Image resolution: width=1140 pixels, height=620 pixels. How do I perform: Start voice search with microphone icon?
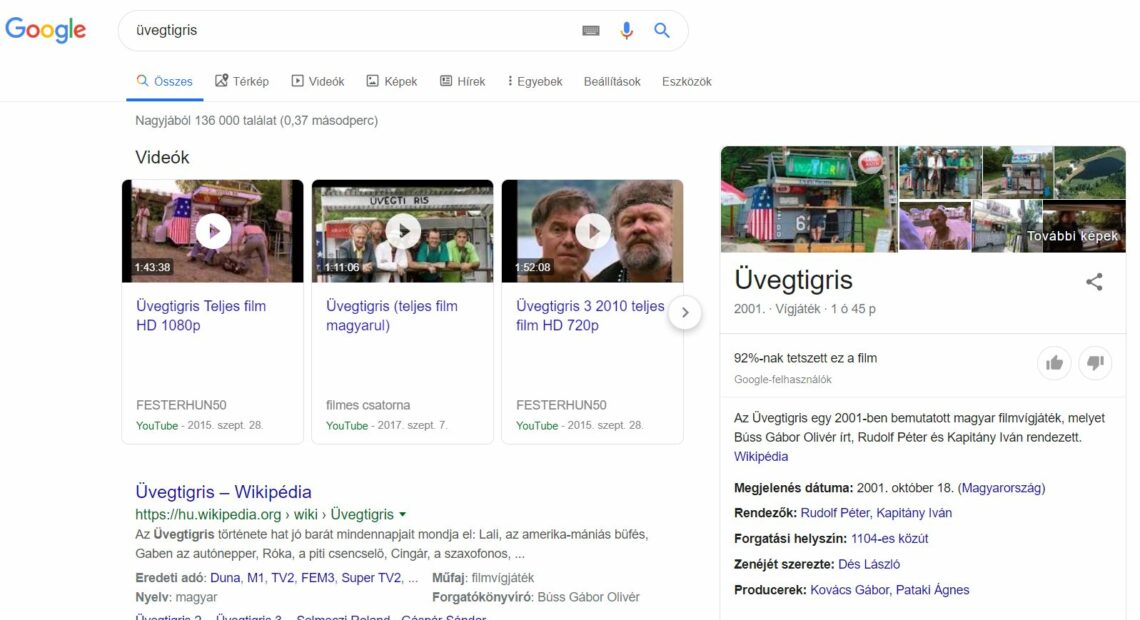[x=626, y=31]
